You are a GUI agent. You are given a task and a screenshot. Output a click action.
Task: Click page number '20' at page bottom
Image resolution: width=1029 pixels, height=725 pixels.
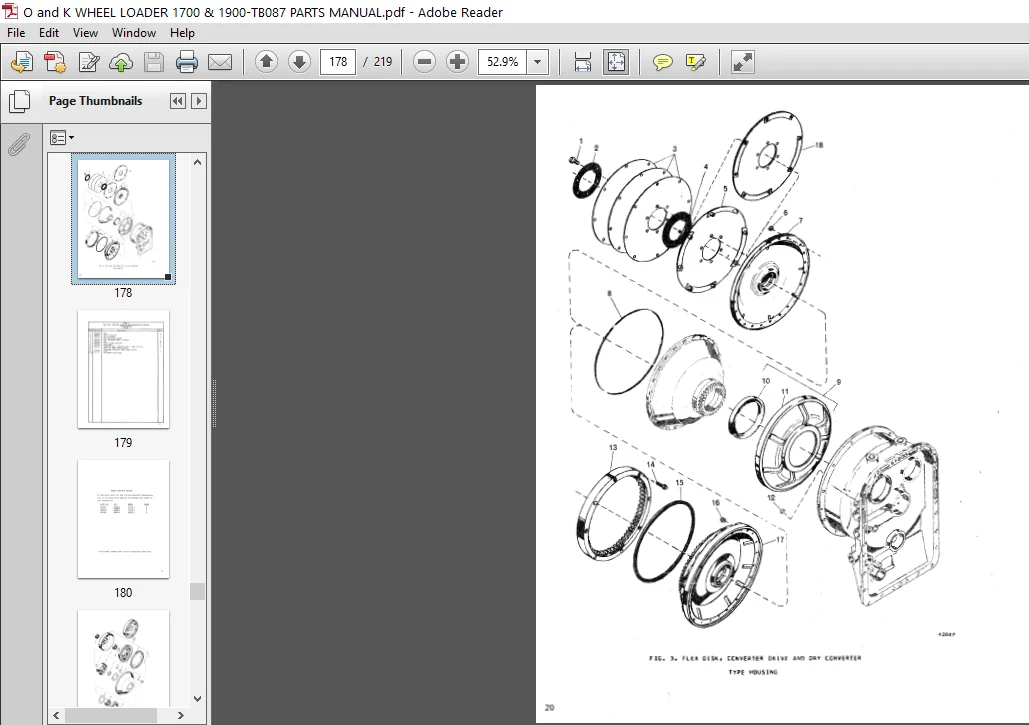(549, 707)
